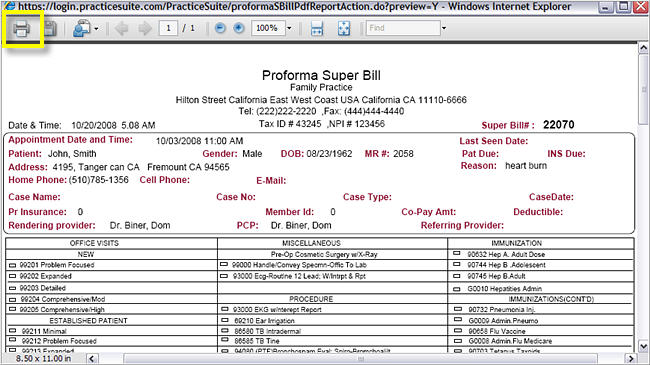This screenshot has width=650, height=365.
Task: Click the email/collaborate icon in the toolbar
Action: (82, 29)
